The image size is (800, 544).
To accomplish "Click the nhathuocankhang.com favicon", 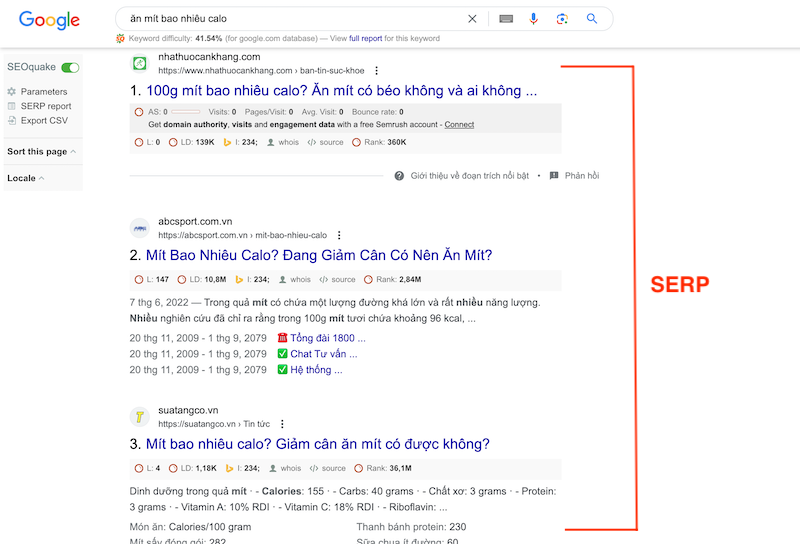I will pos(139,63).
